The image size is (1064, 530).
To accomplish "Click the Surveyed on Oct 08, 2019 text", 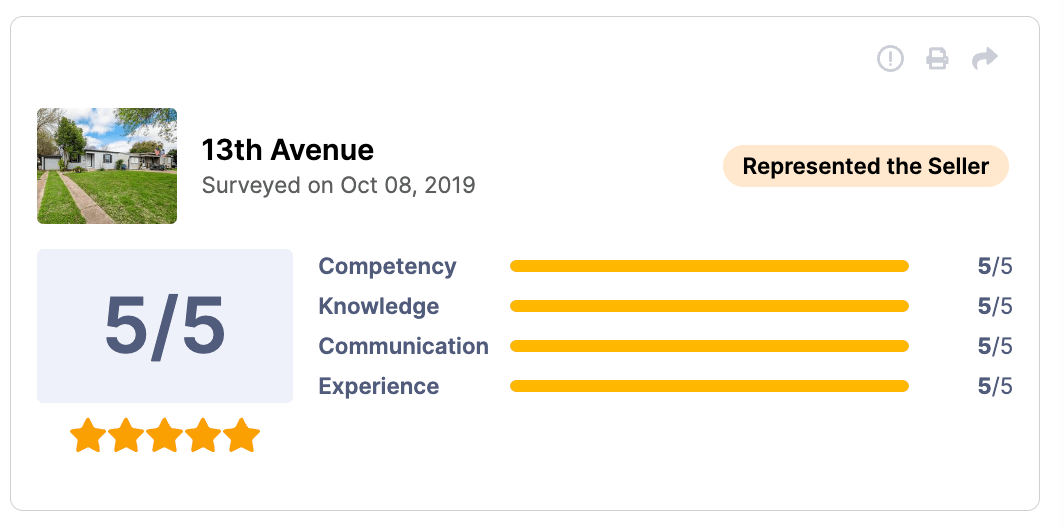I will (x=338, y=185).
